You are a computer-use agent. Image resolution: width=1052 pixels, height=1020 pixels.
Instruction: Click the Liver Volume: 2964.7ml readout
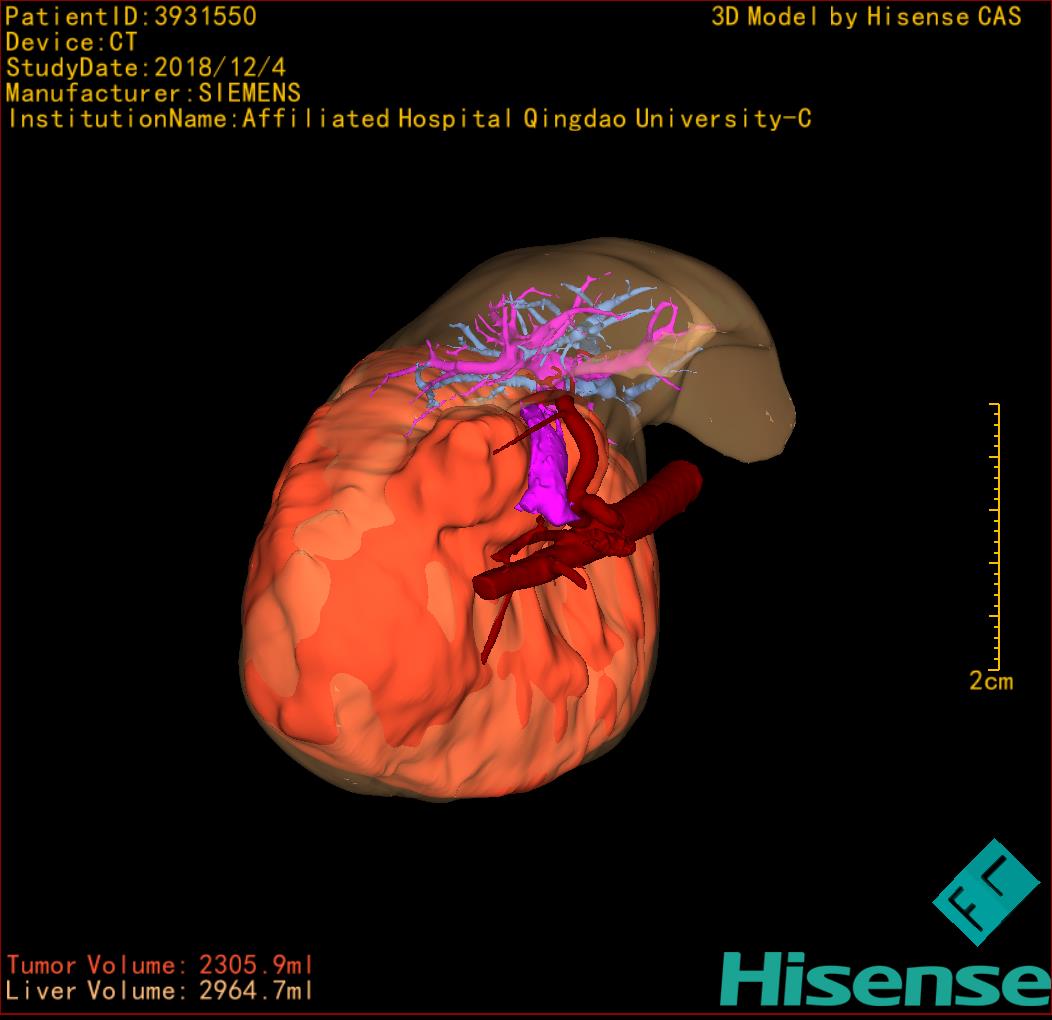point(160,990)
